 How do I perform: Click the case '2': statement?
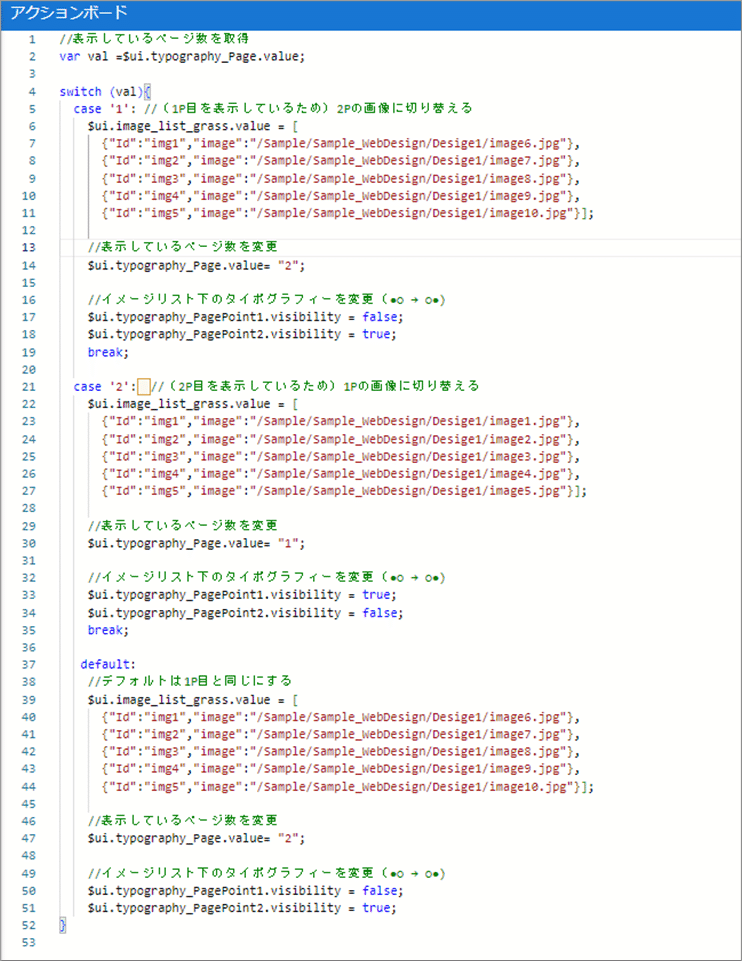coord(104,387)
